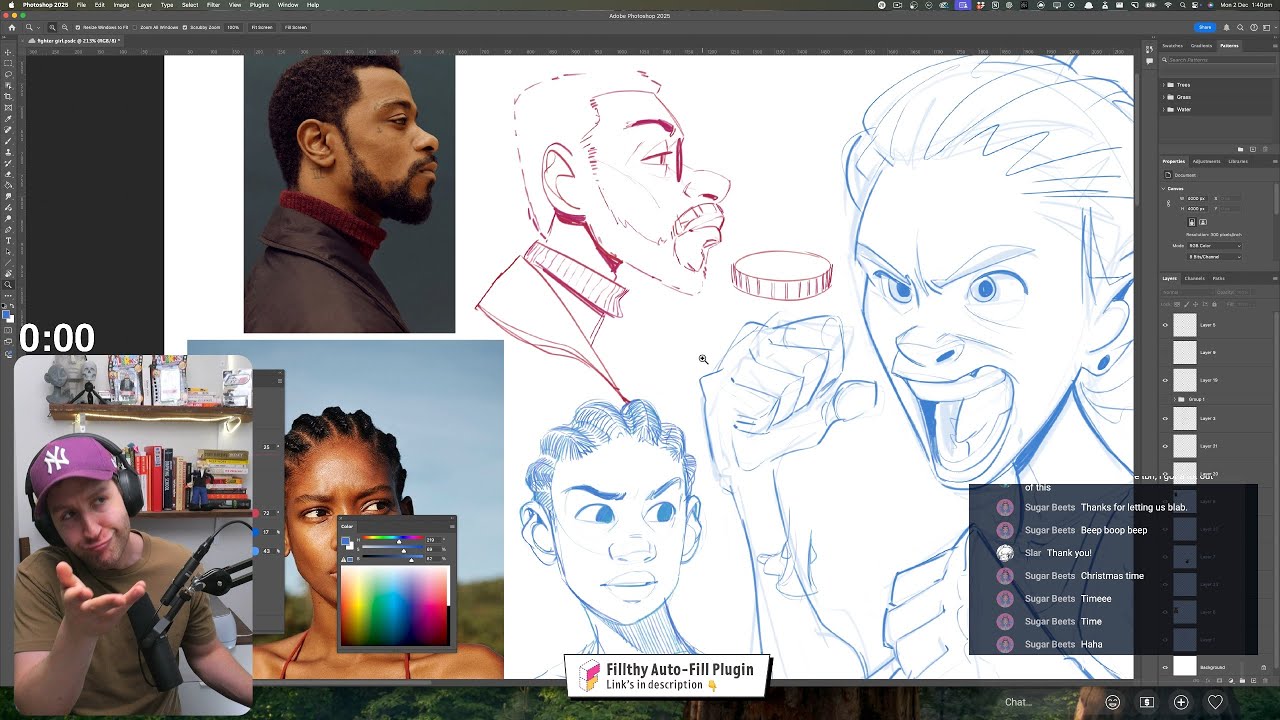
Task: Collapse Group 1 in Layers panel
Action: click(x=1174, y=399)
